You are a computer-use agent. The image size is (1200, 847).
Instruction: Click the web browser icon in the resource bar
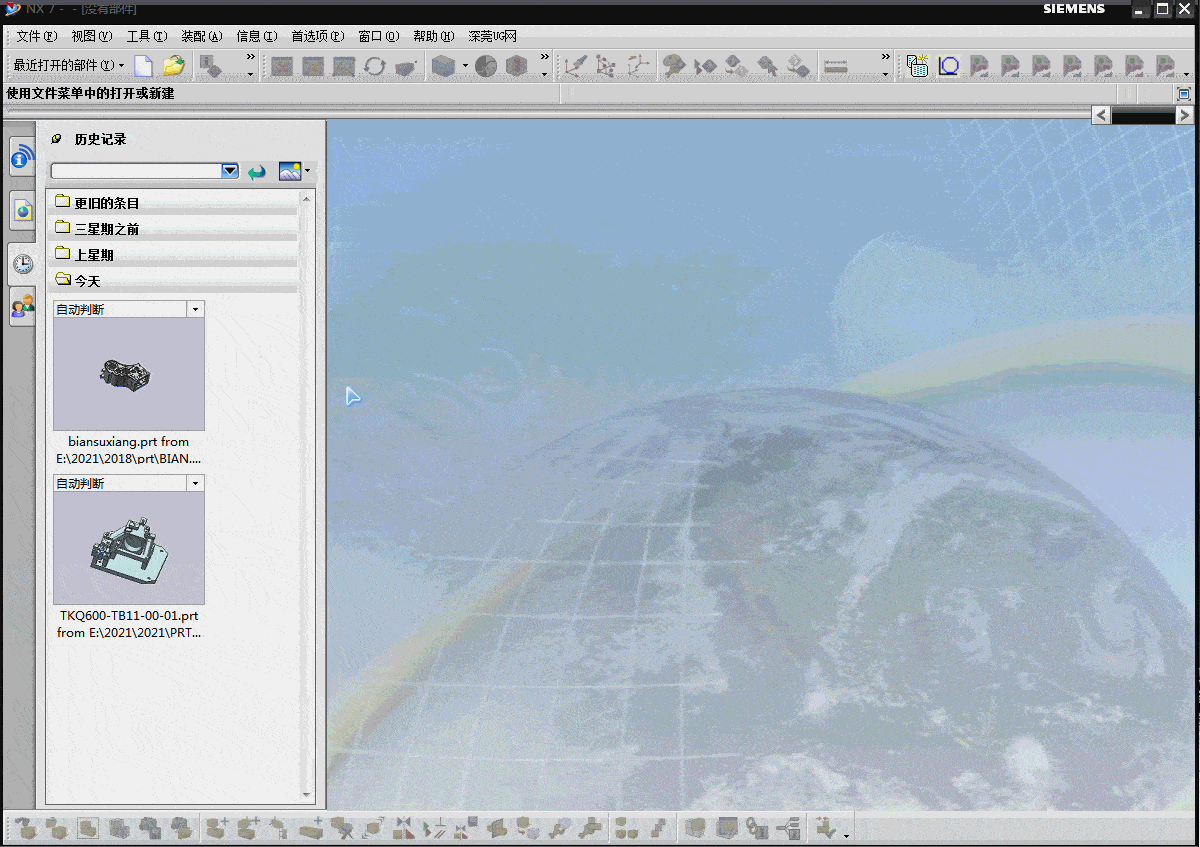point(22,210)
